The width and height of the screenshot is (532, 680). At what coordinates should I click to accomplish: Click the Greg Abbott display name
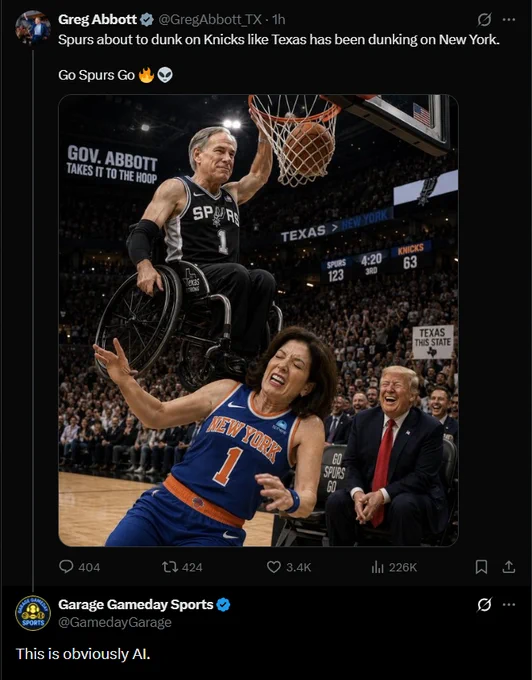(98, 20)
